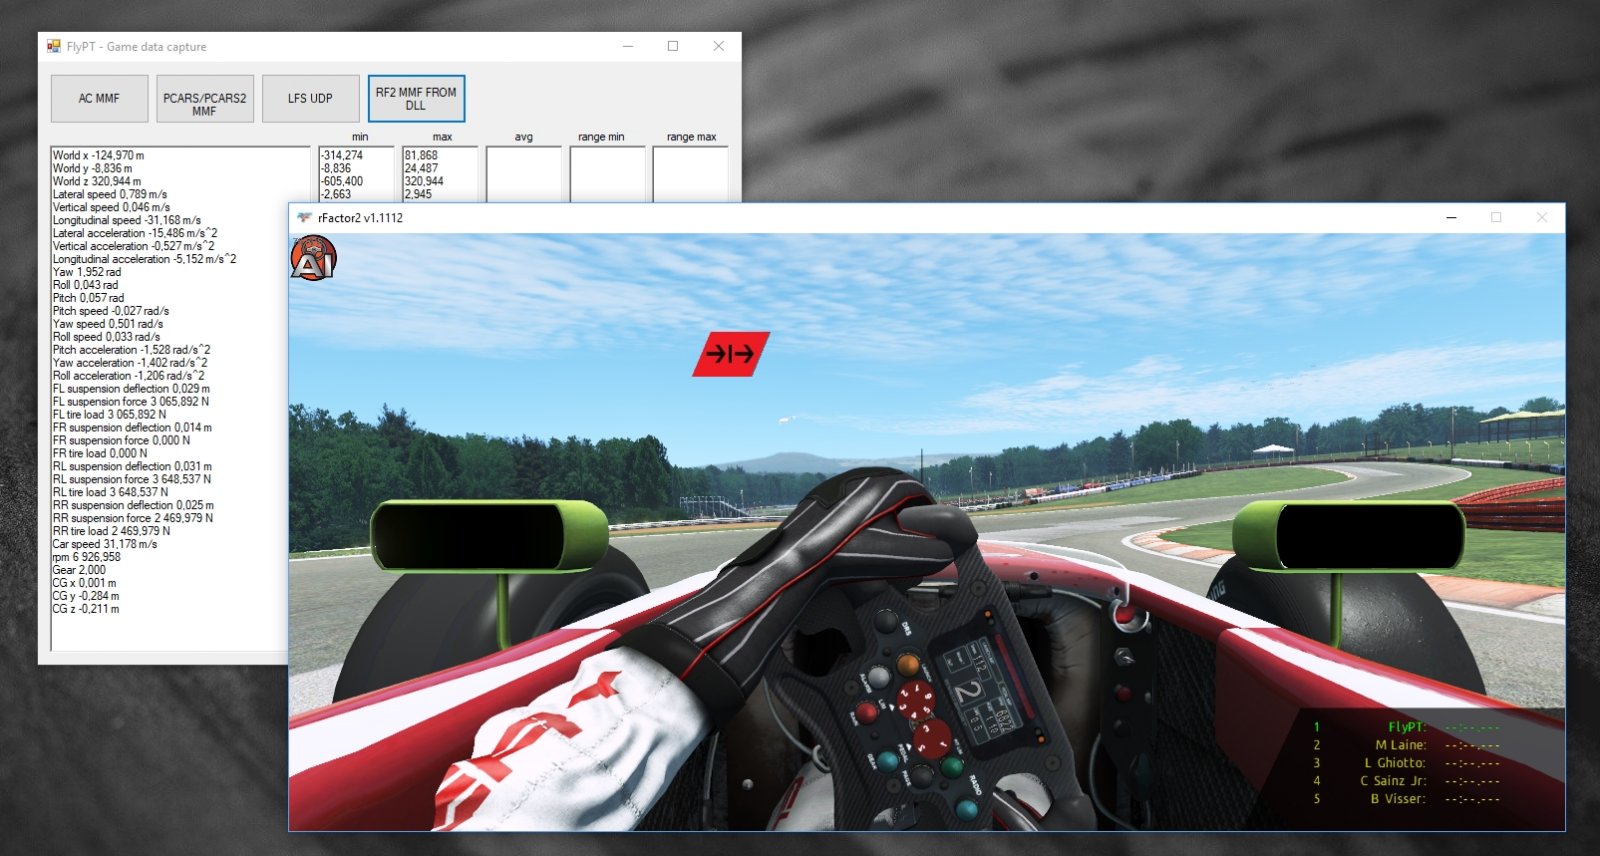This screenshot has width=1600, height=856.
Task: Click the left wing mirror in rFactor2
Action: (489, 535)
